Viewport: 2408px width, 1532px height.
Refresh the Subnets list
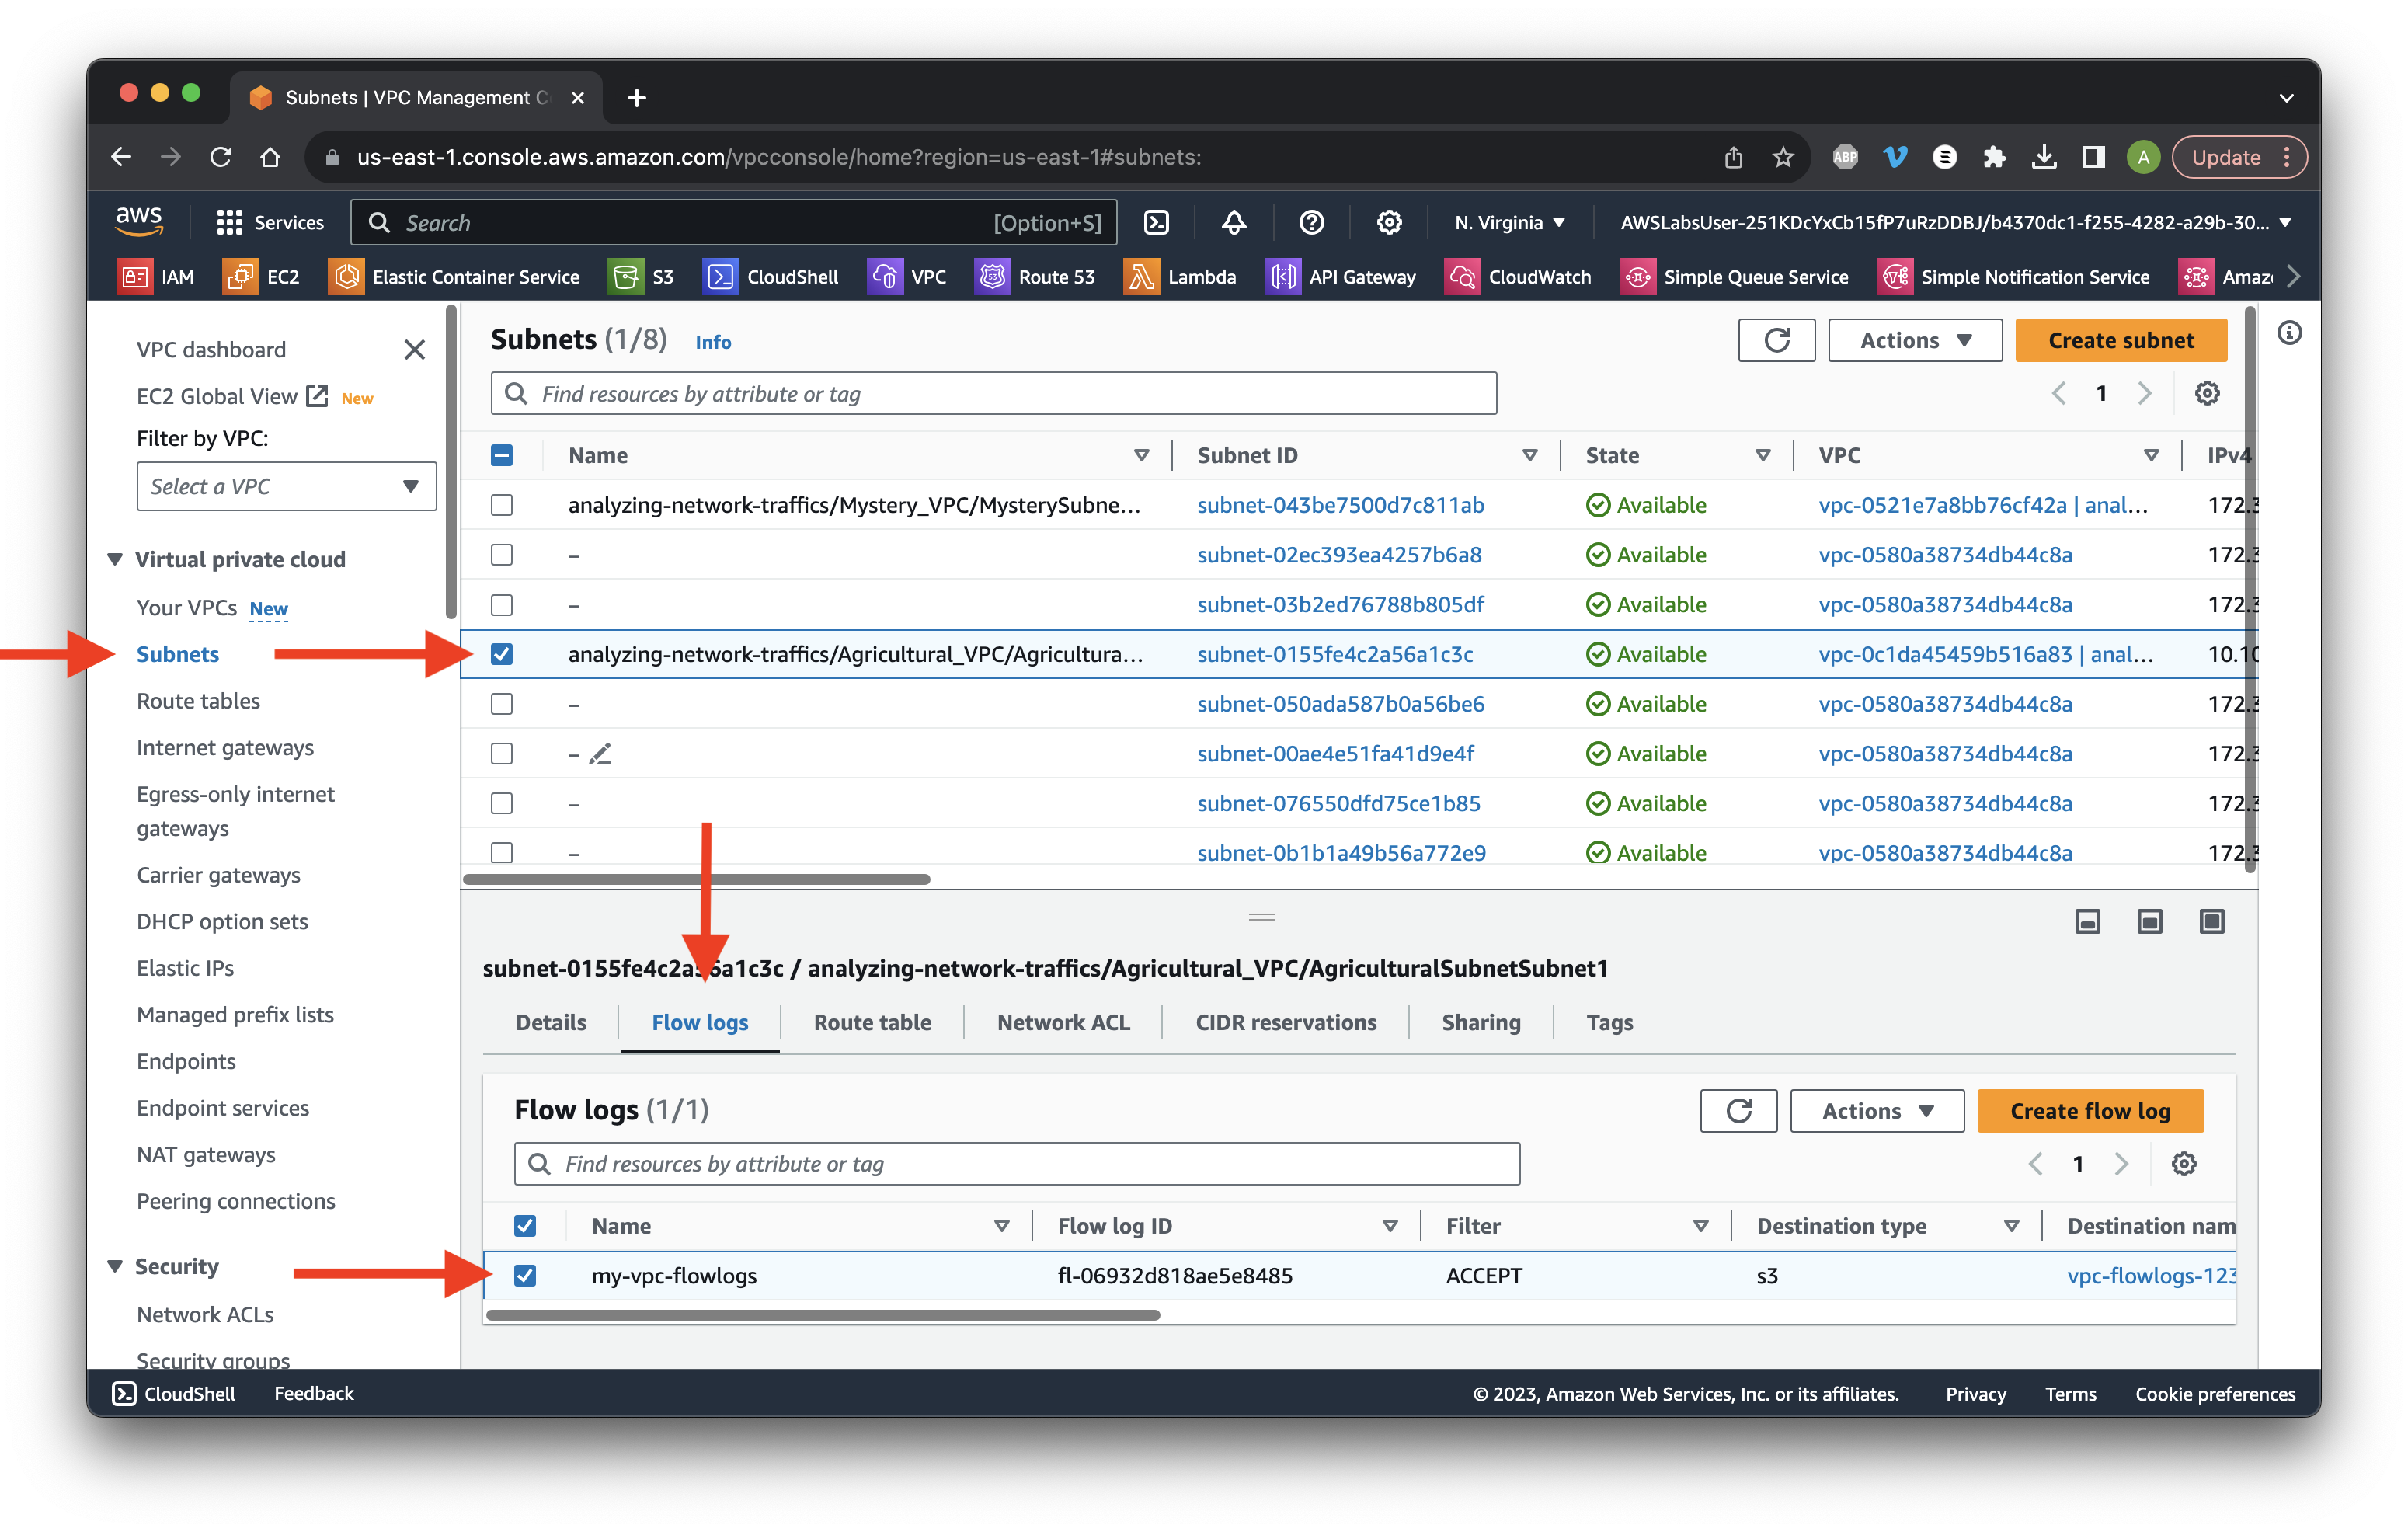[x=1776, y=340]
